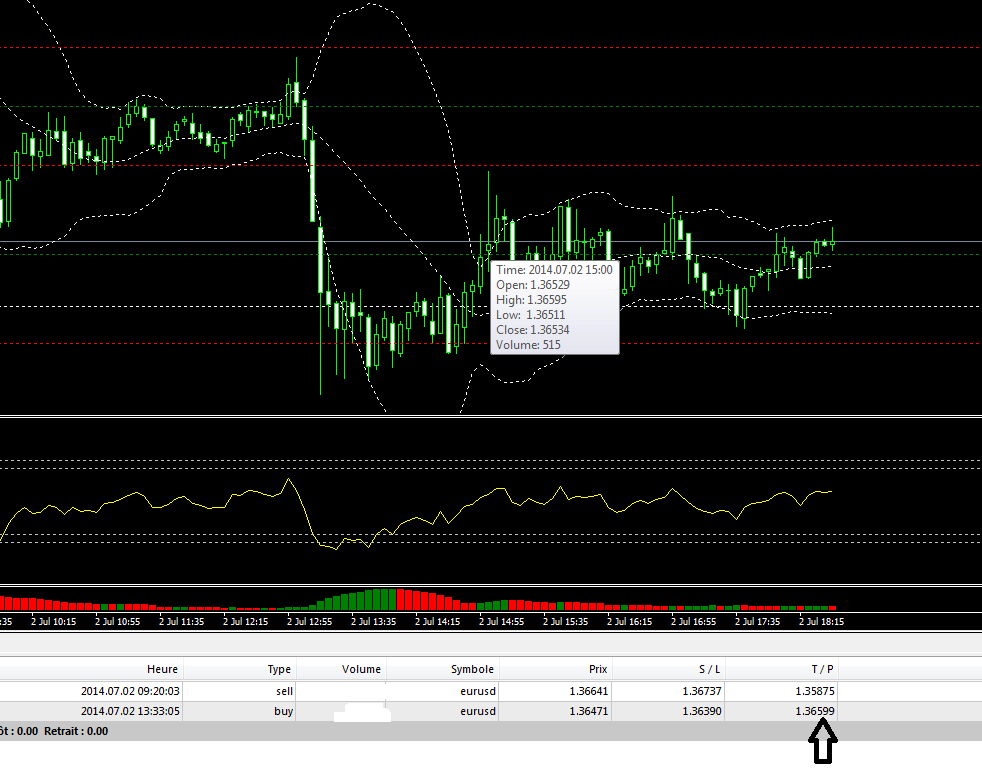Click the 2 Jul 10:15 time axis label

(53, 621)
